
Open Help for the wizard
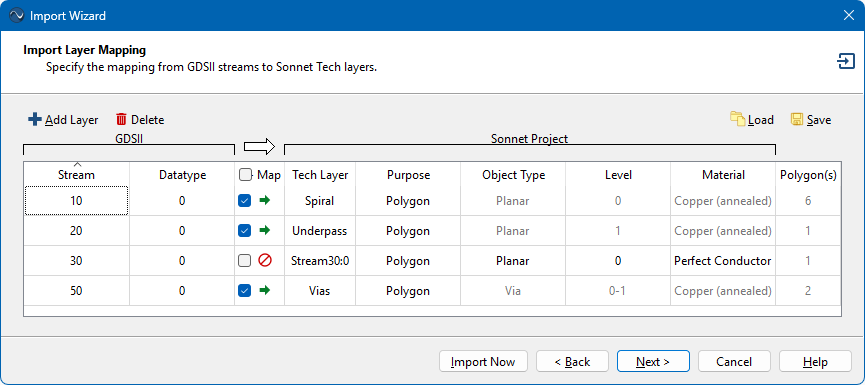click(x=815, y=362)
